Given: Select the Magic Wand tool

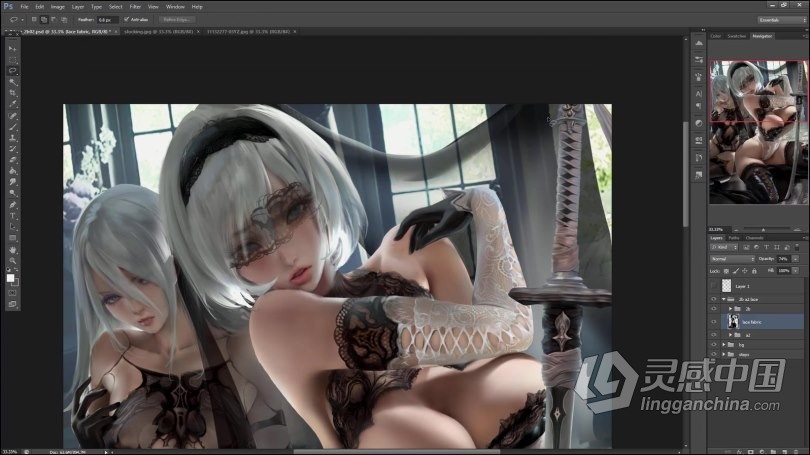Looking at the screenshot, I should [12, 82].
